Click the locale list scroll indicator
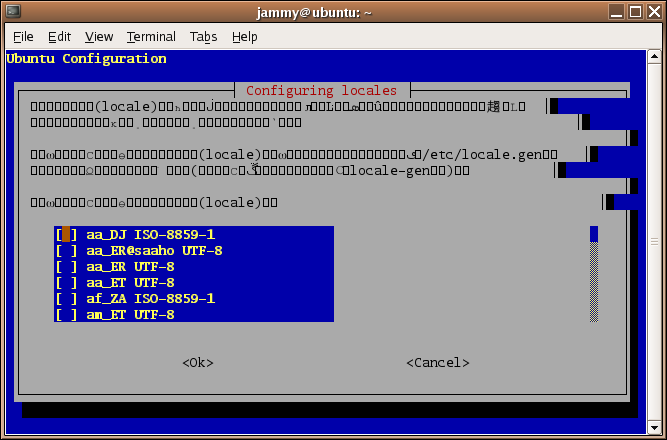 (594, 234)
